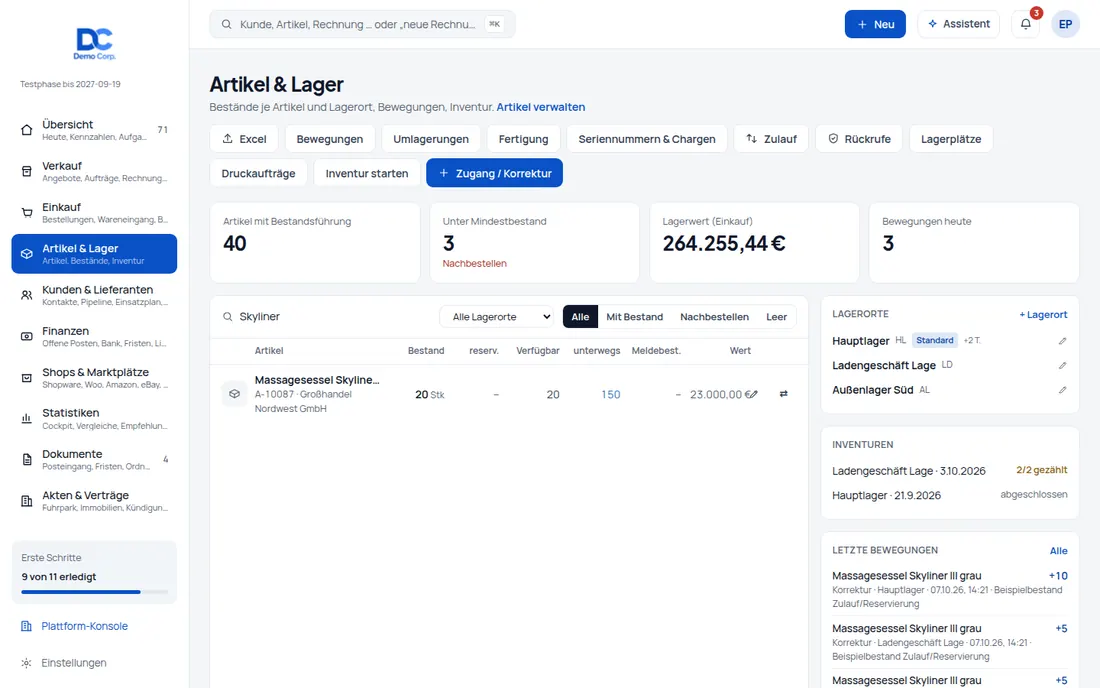Open the Plattform-Konsole link
Screen dimensions: 1100x688
click(84, 626)
